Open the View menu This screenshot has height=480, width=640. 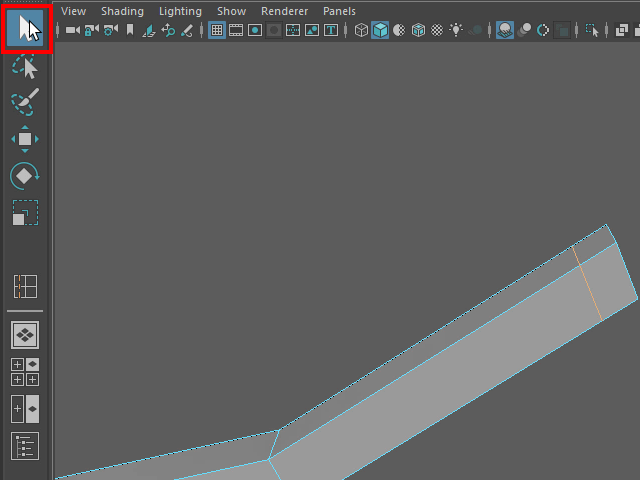pos(73,11)
